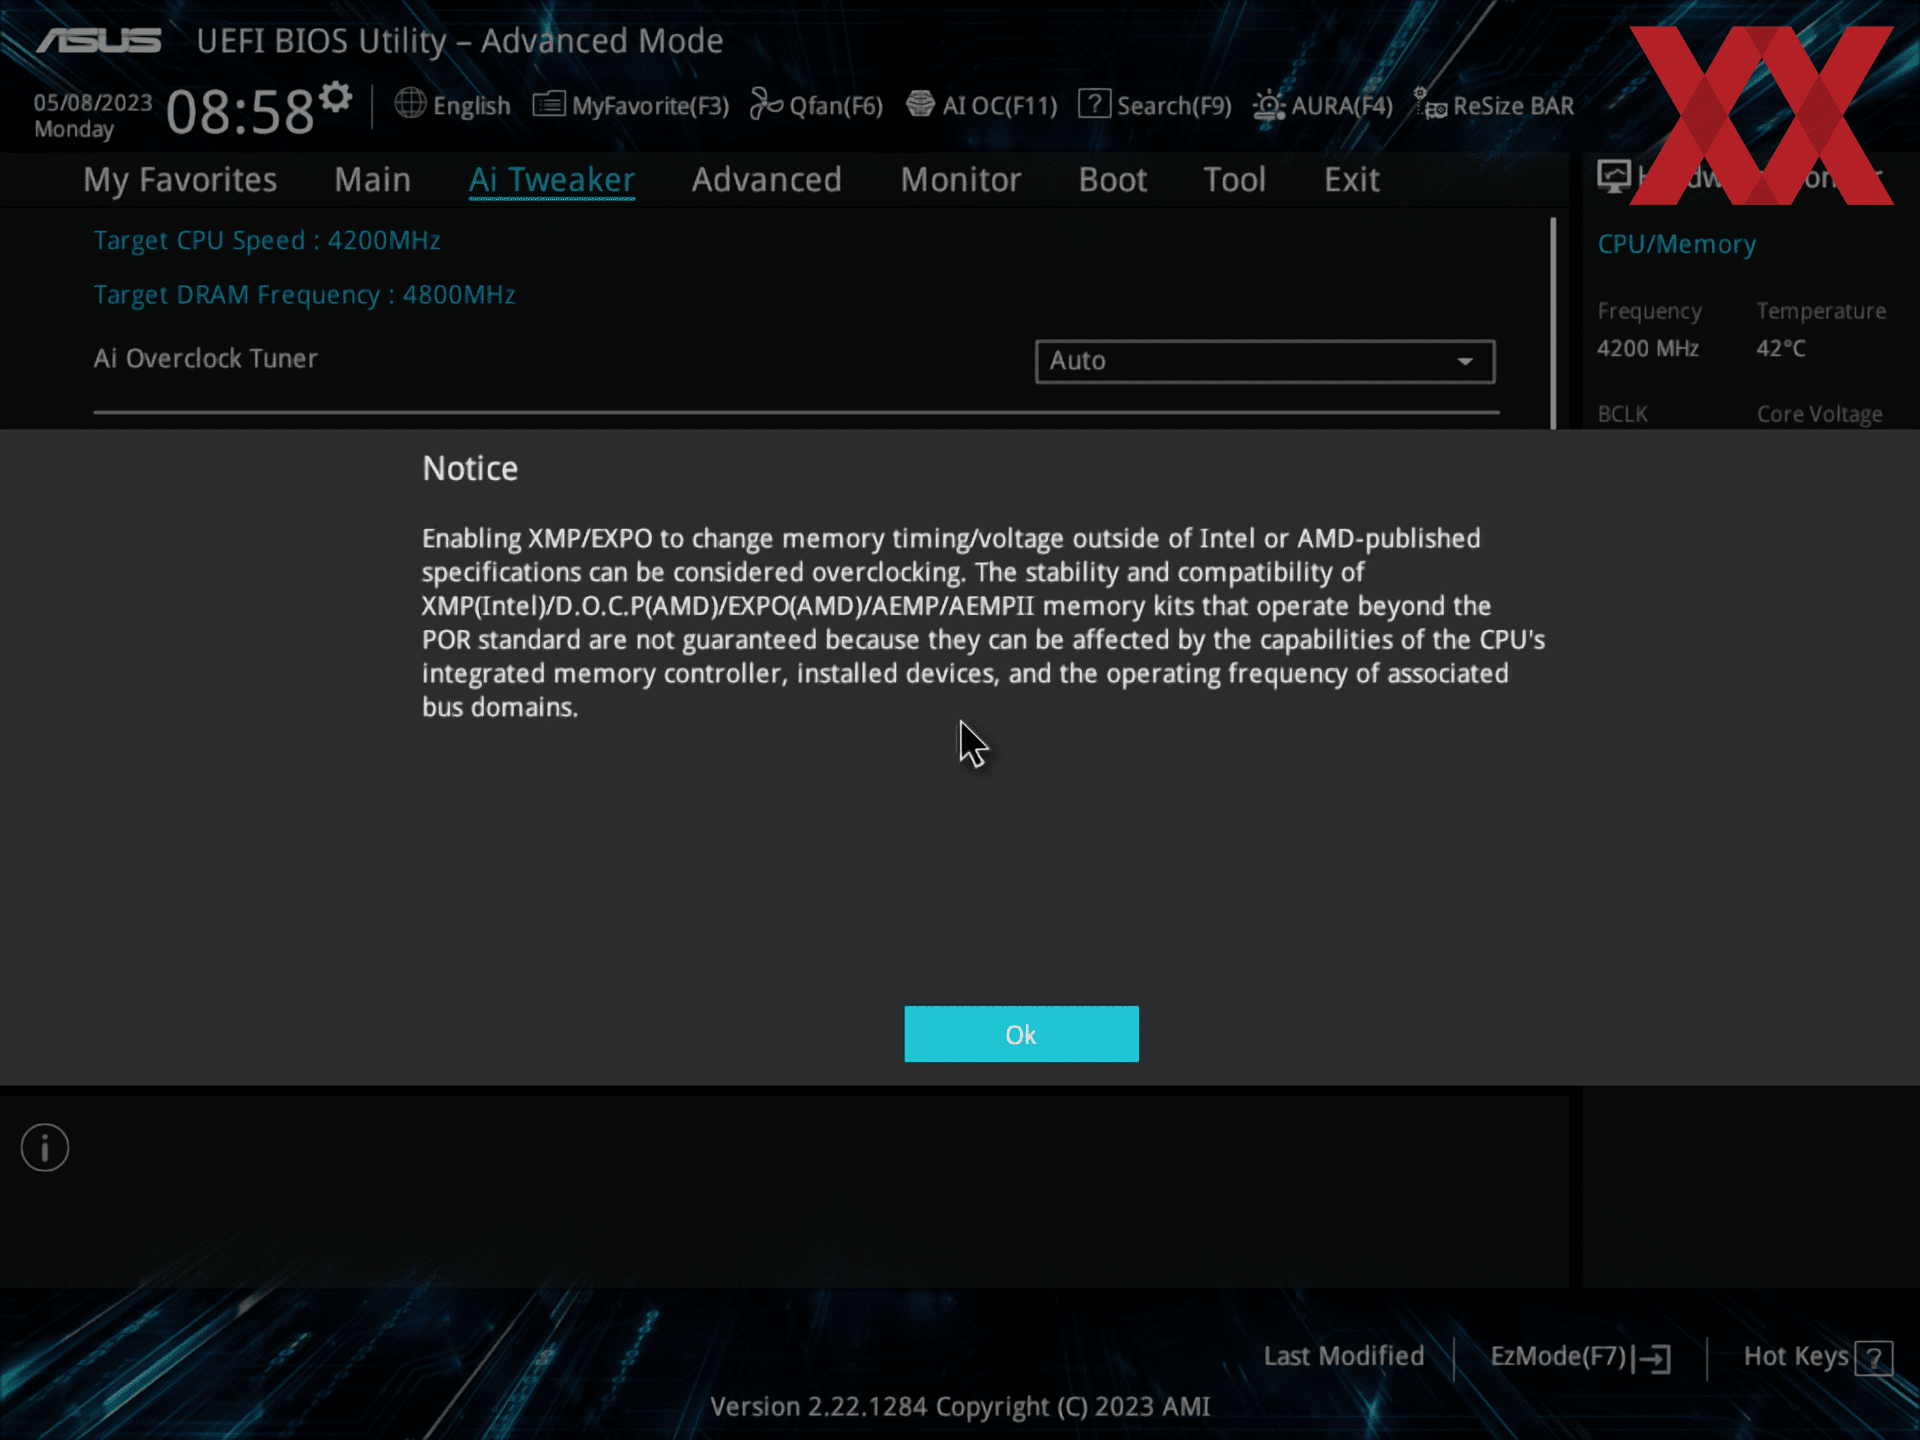The image size is (1920, 1440).
Task: Navigate to the Advanced tab
Action: tap(766, 180)
